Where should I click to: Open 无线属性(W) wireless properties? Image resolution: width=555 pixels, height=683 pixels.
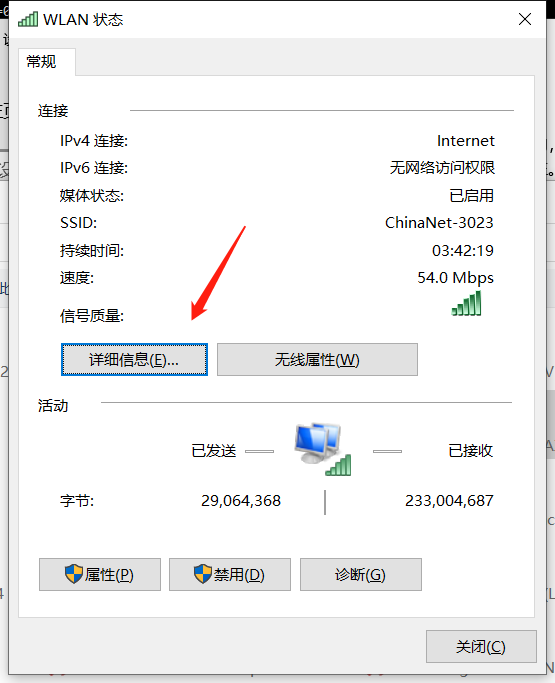317,359
